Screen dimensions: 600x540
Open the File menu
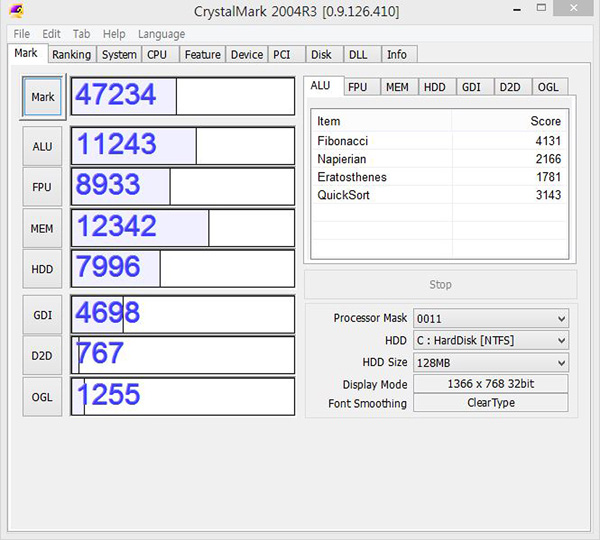pos(21,34)
